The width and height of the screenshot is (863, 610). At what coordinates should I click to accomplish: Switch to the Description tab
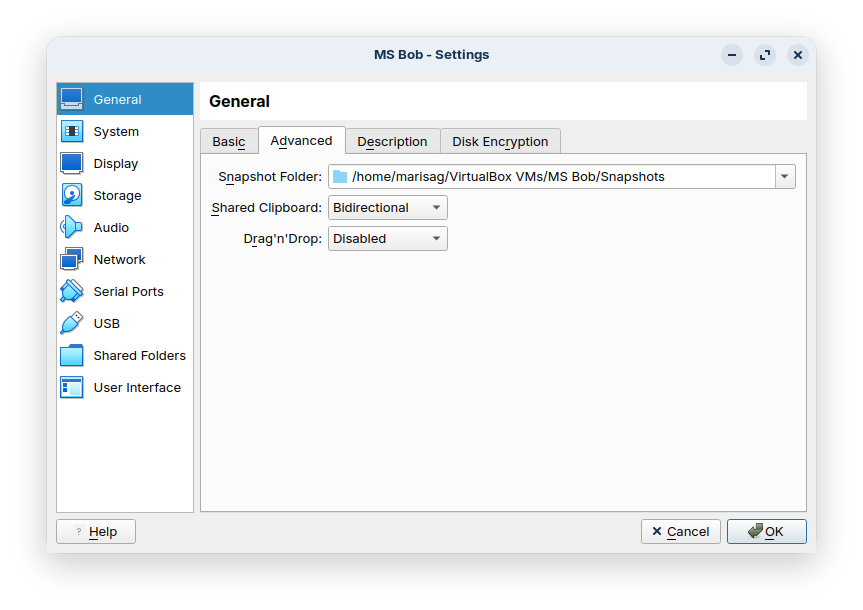pyautogui.click(x=392, y=142)
